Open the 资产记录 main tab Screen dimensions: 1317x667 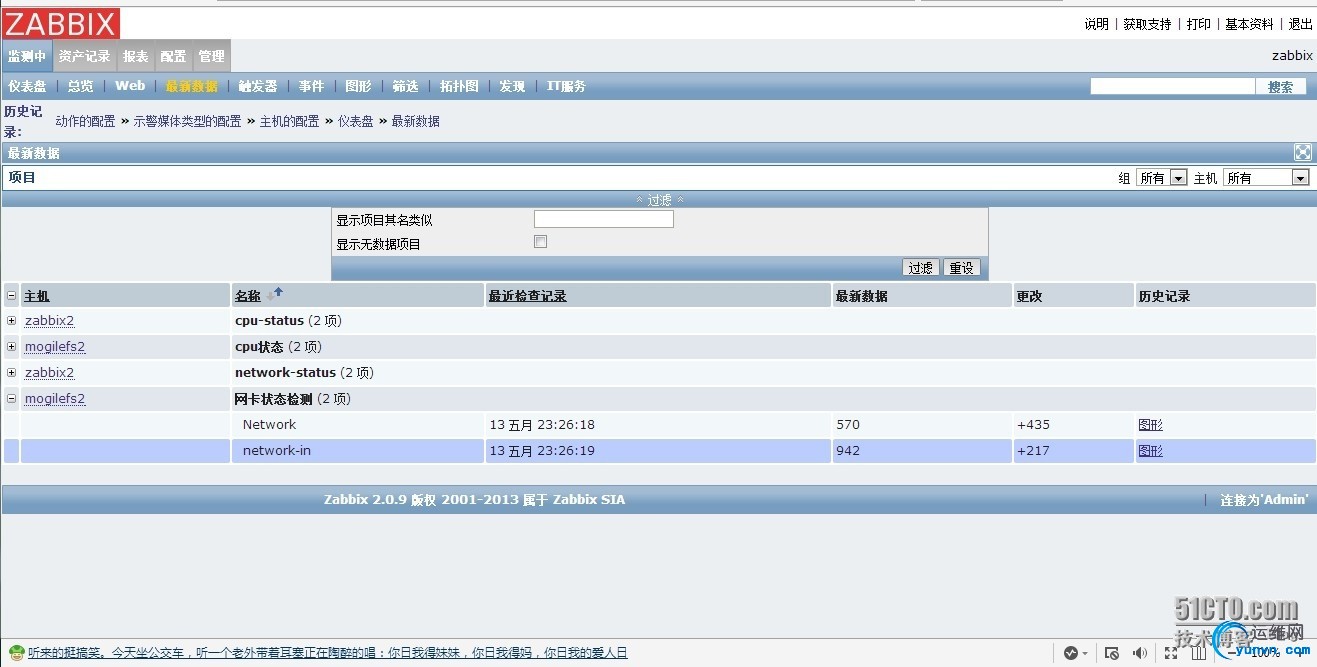(85, 56)
